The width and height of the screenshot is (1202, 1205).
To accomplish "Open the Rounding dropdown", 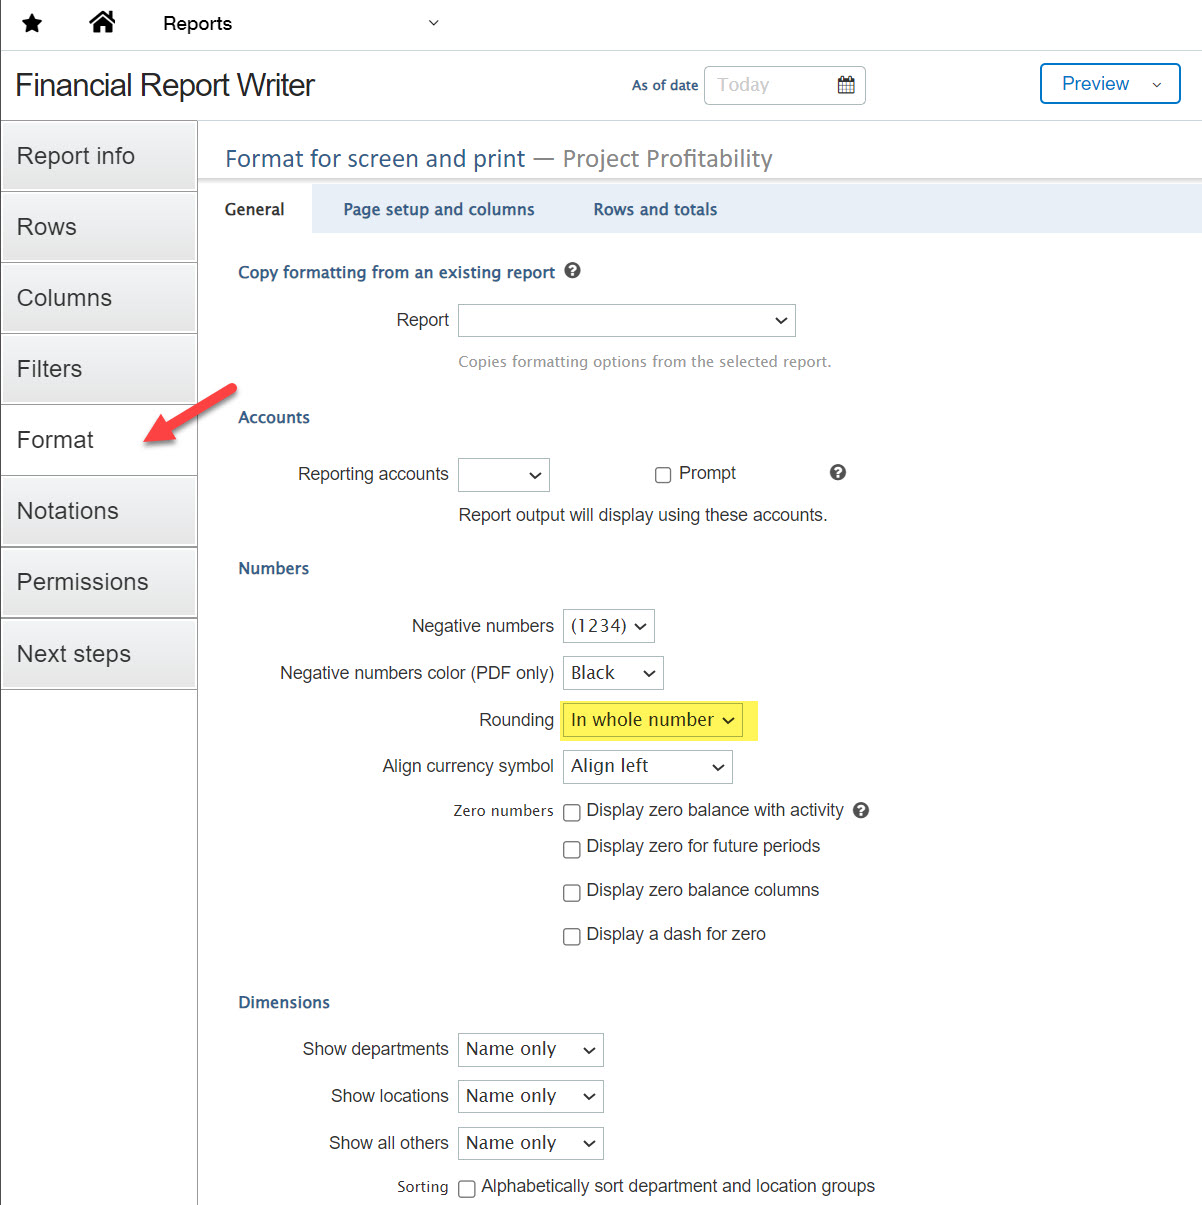I will click(652, 720).
